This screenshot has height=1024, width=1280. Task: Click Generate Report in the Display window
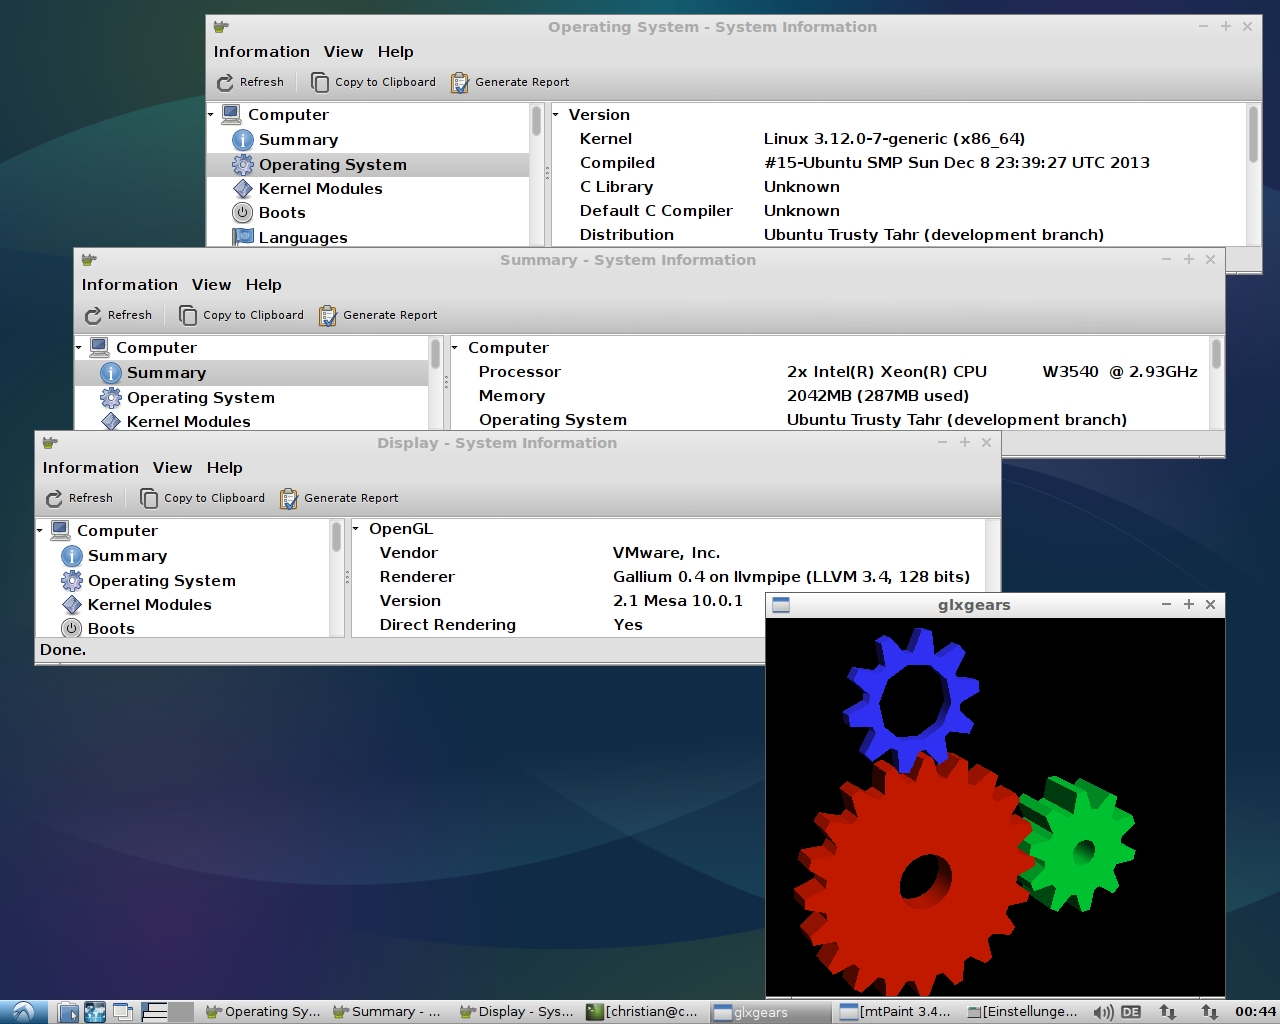click(339, 498)
